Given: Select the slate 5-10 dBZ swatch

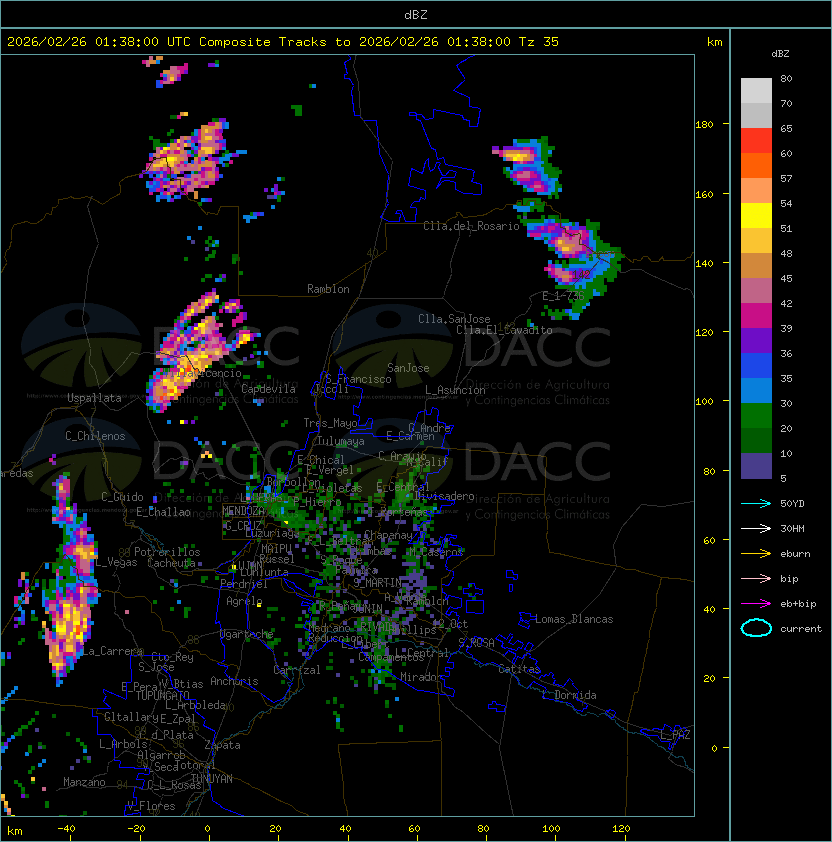Looking at the screenshot, I should pos(756,466).
